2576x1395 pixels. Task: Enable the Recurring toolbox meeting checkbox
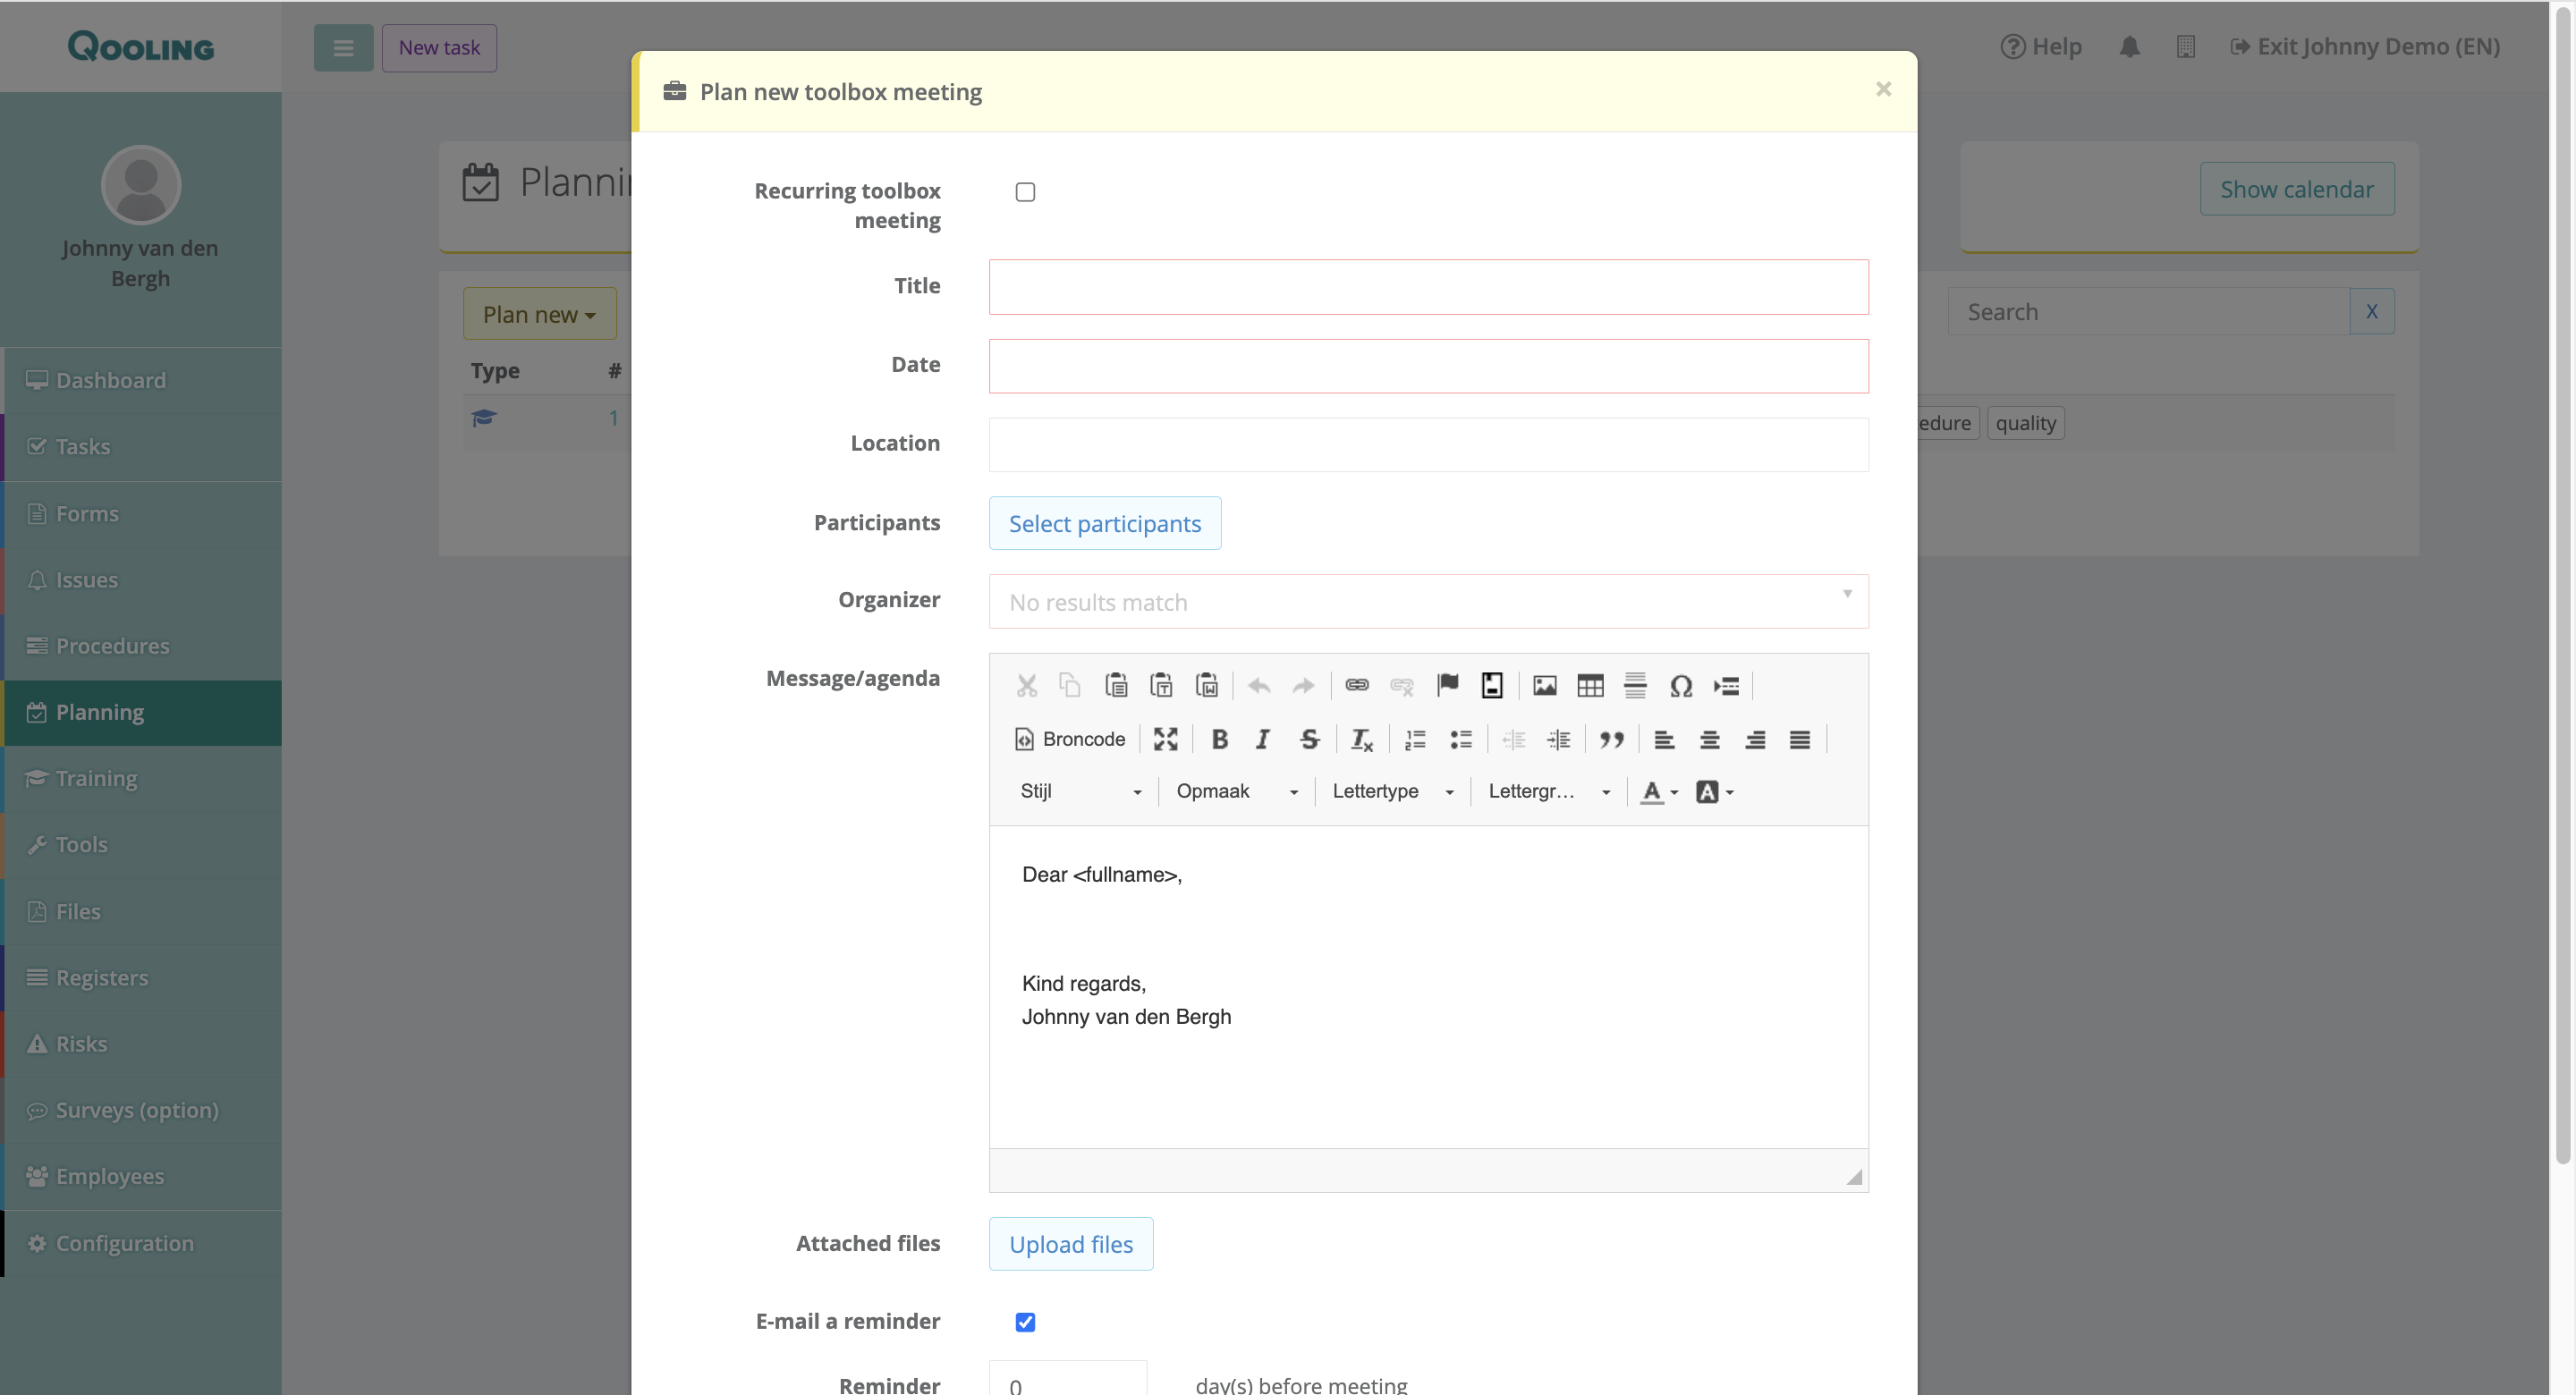pyautogui.click(x=1025, y=192)
